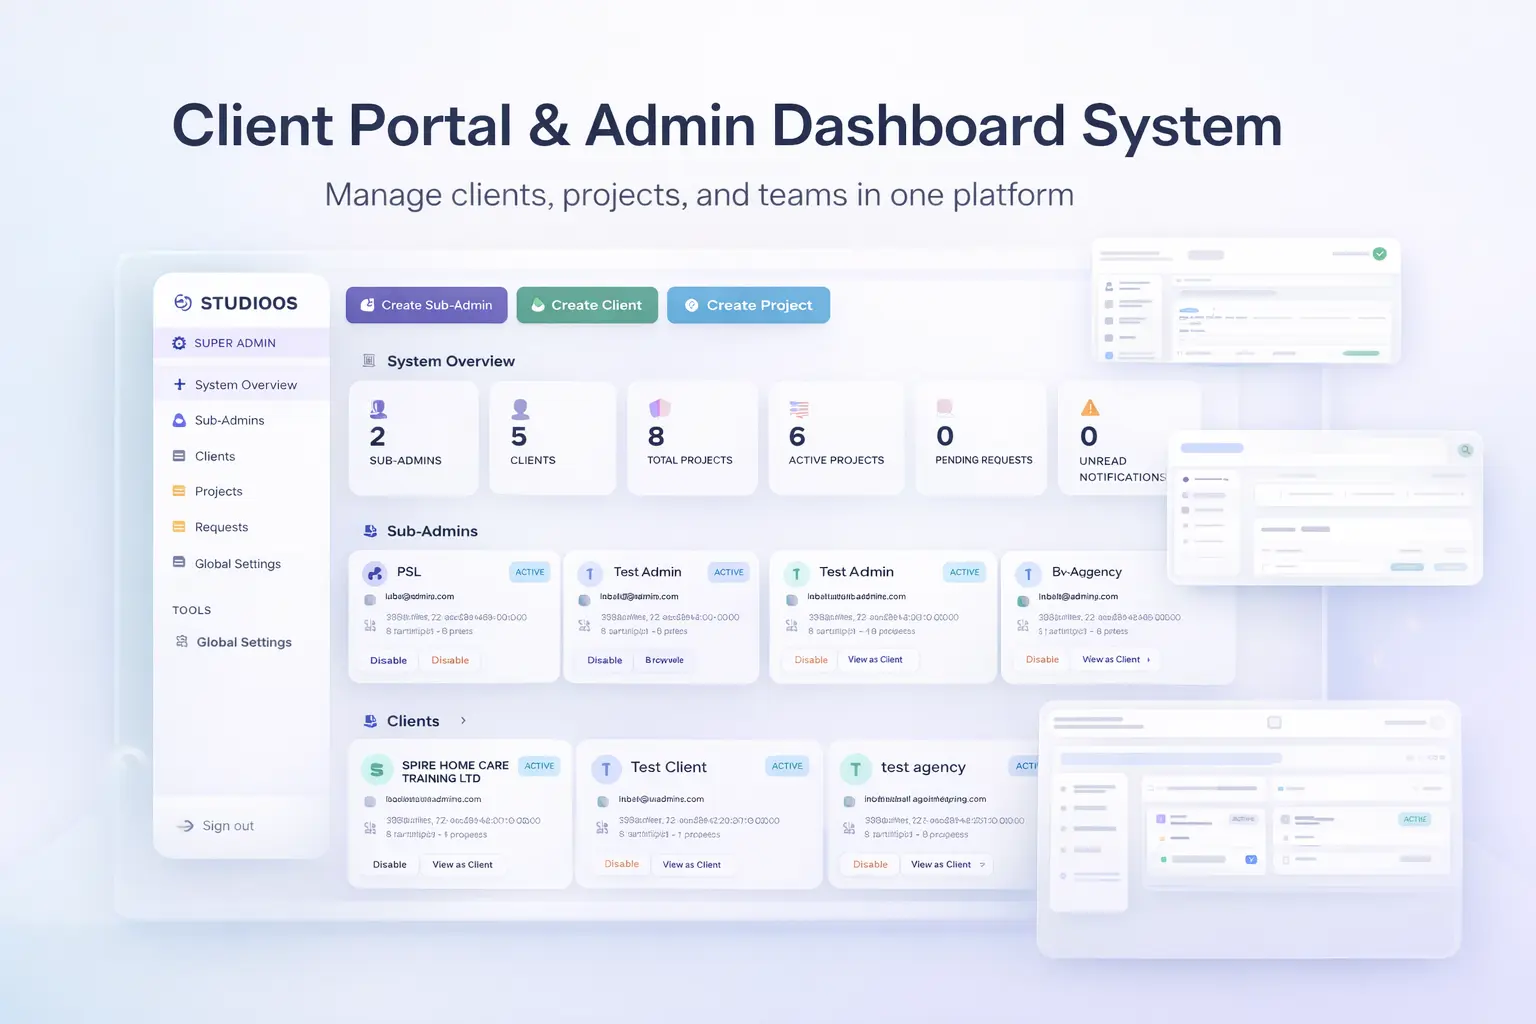Disable the PSL sub-admin account
The image size is (1536, 1024).
click(x=388, y=660)
